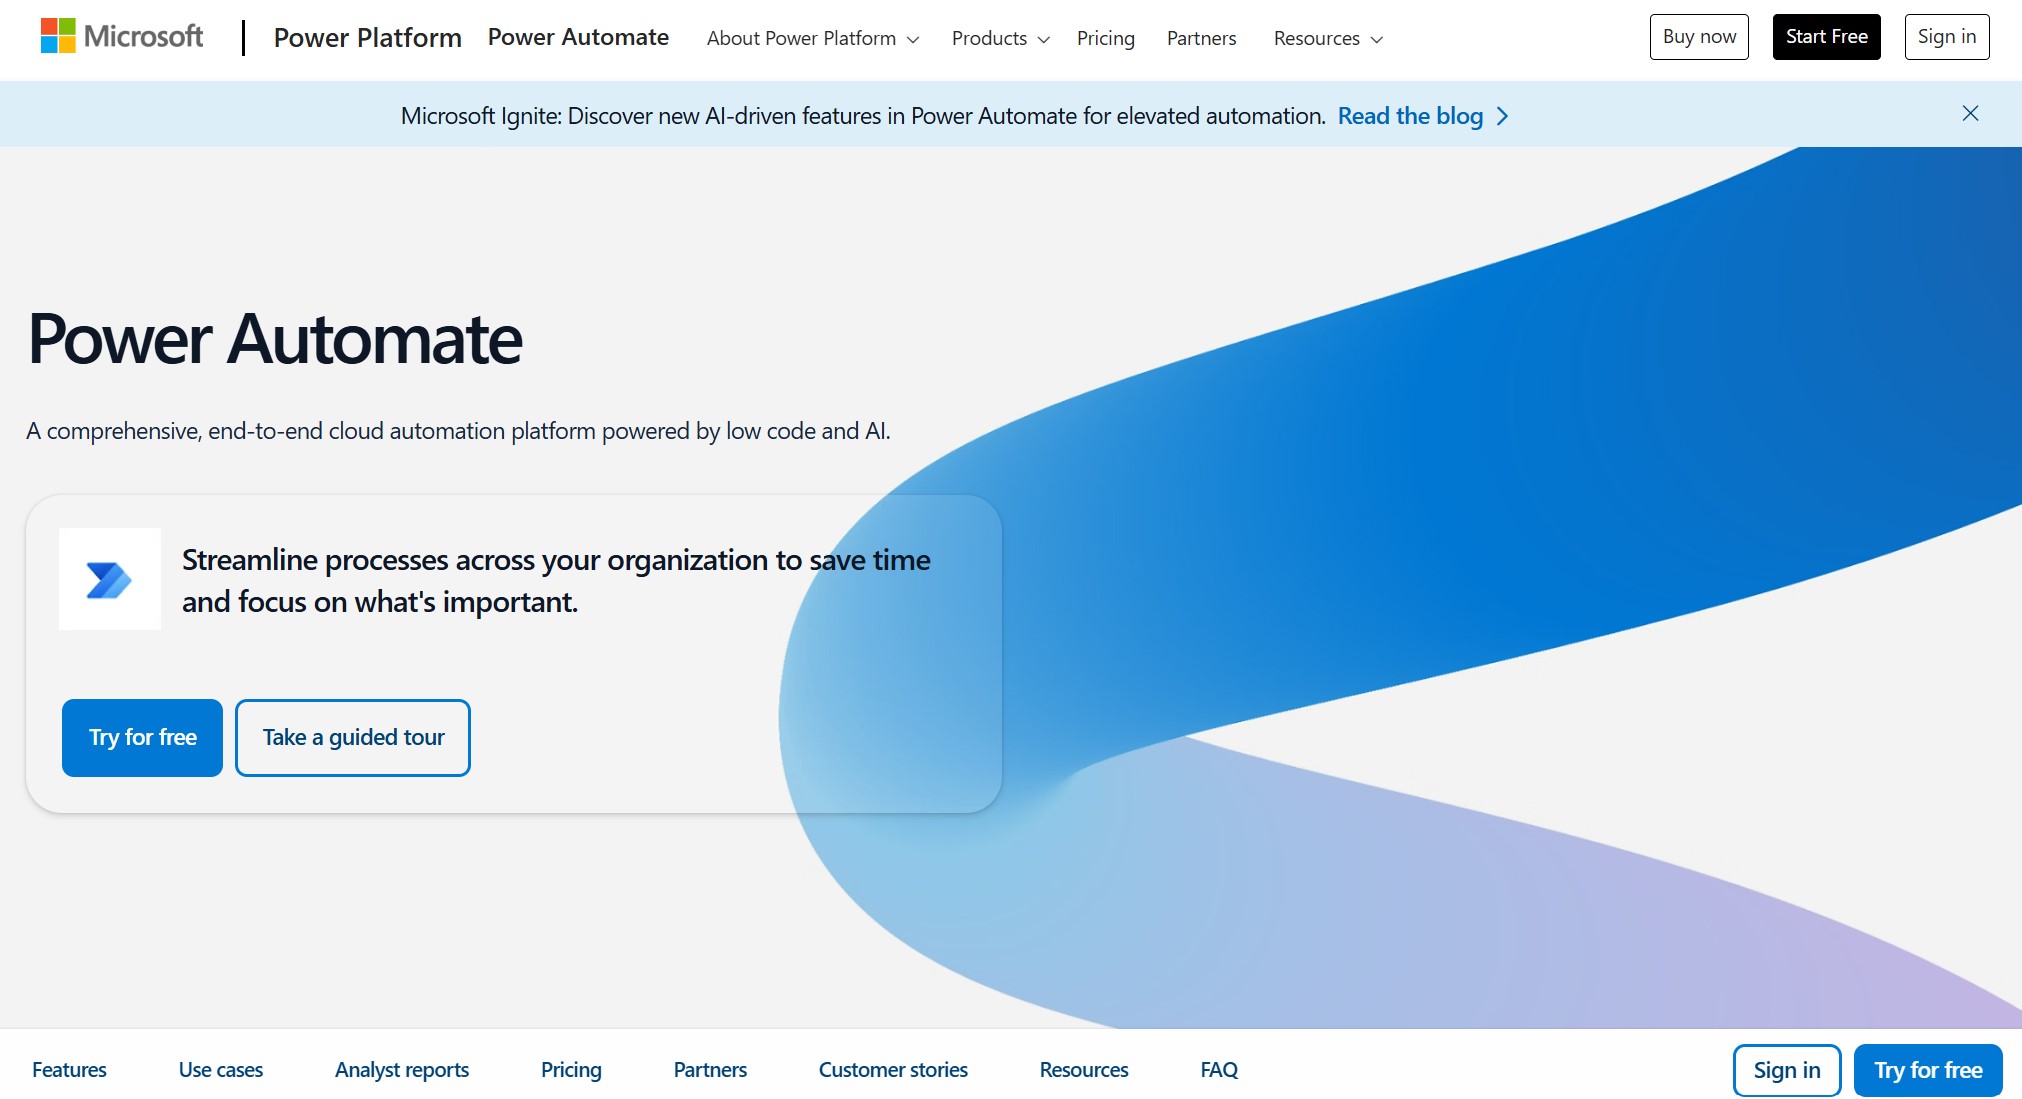
Task: Click the Buy now button
Action: (x=1700, y=37)
